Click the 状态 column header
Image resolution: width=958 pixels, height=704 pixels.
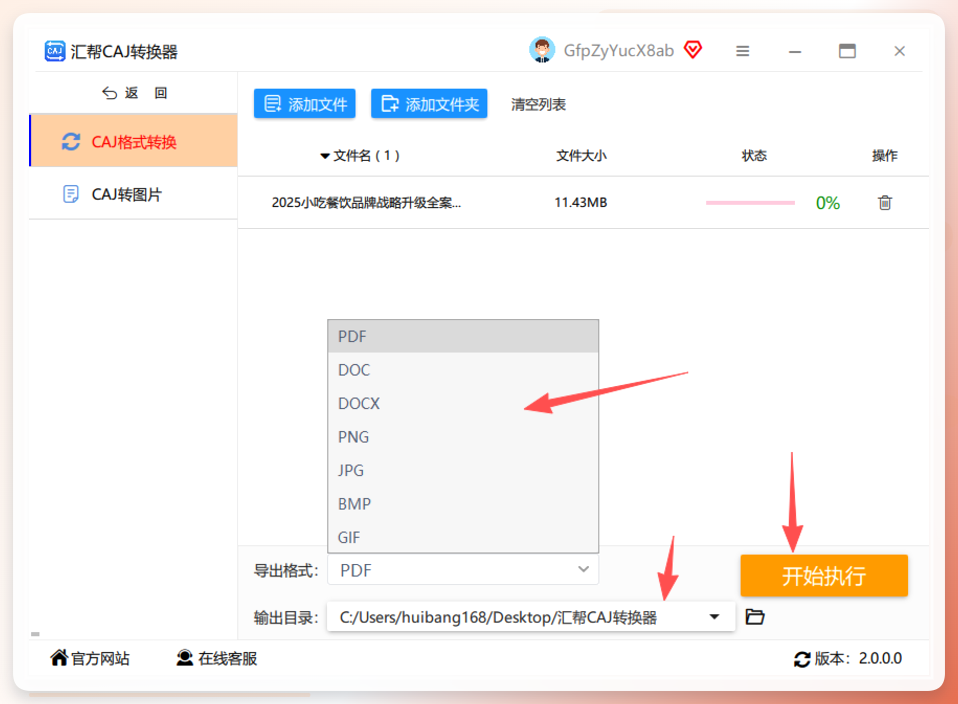(754, 156)
